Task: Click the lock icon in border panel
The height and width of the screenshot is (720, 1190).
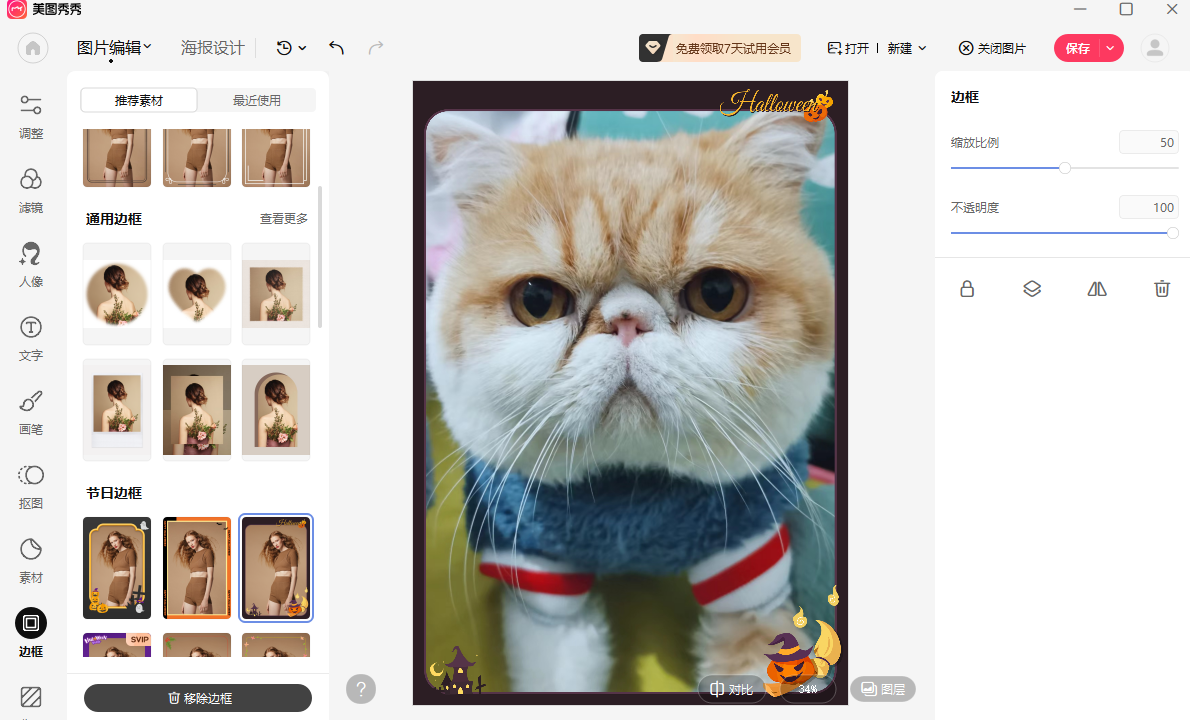Action: [967, 289]
